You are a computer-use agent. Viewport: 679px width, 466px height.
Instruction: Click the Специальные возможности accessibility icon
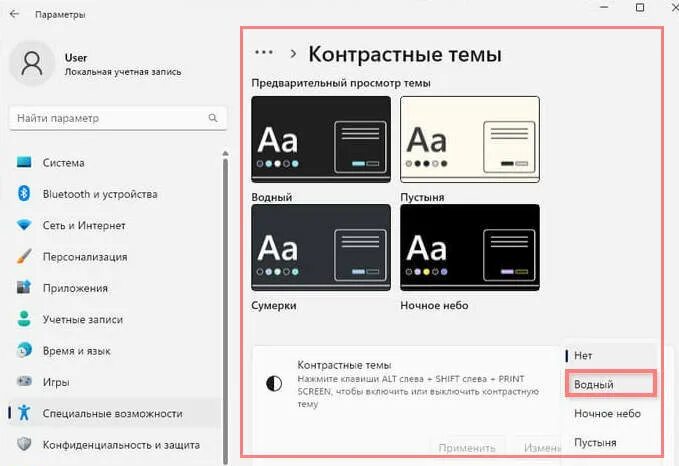[x=24, y=413]
